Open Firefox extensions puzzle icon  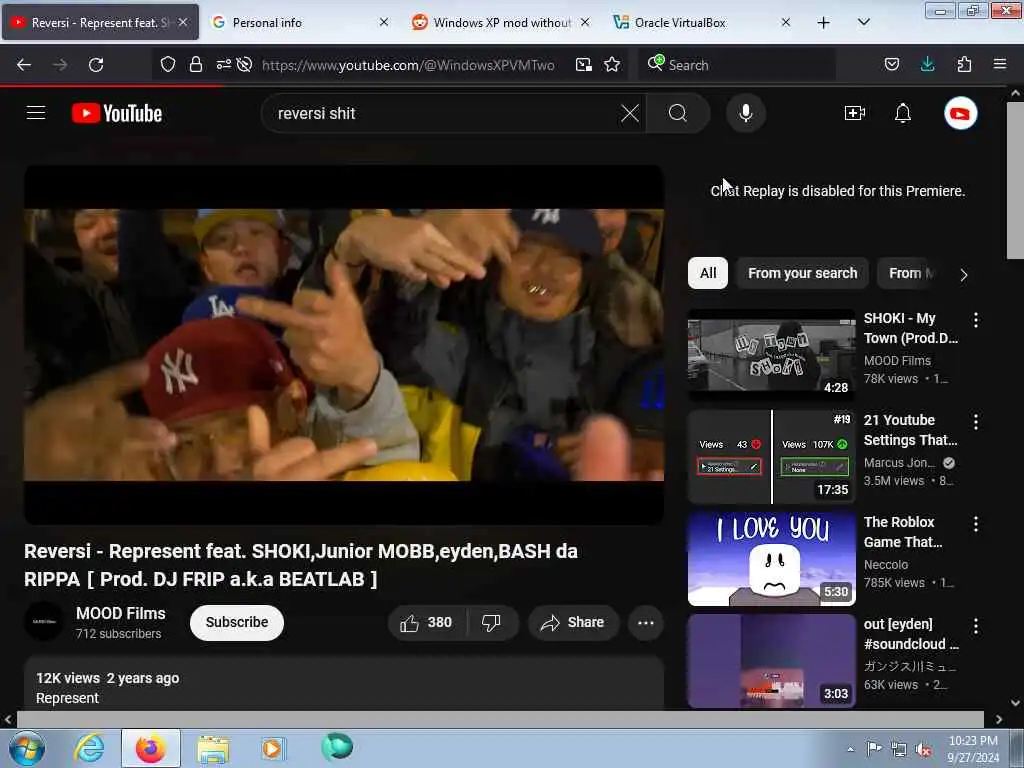(x=964, y=64)
